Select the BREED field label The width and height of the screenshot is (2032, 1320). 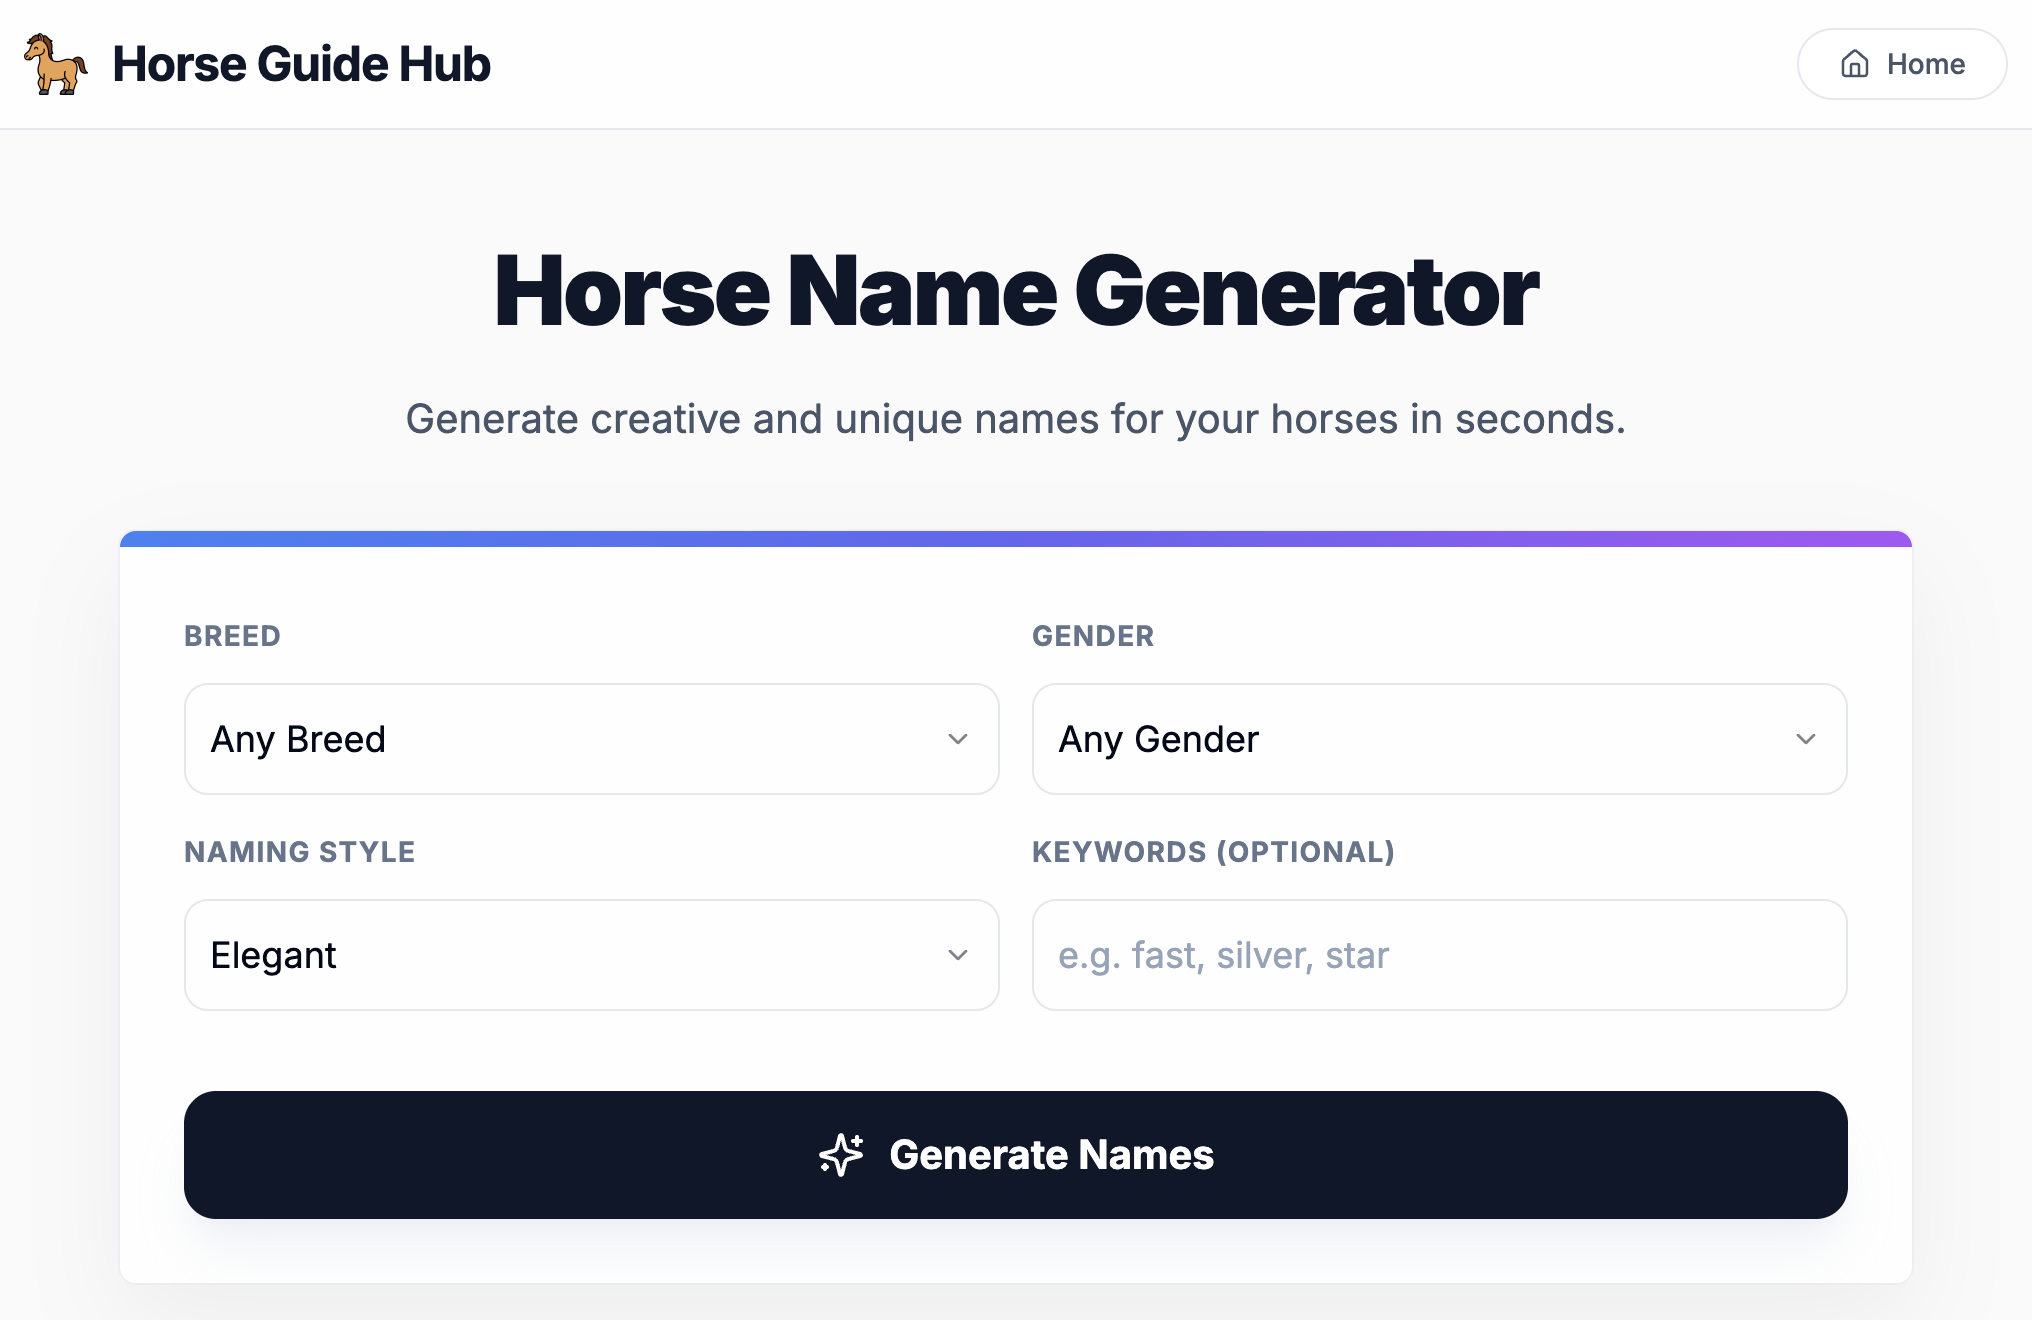point(231,636)
